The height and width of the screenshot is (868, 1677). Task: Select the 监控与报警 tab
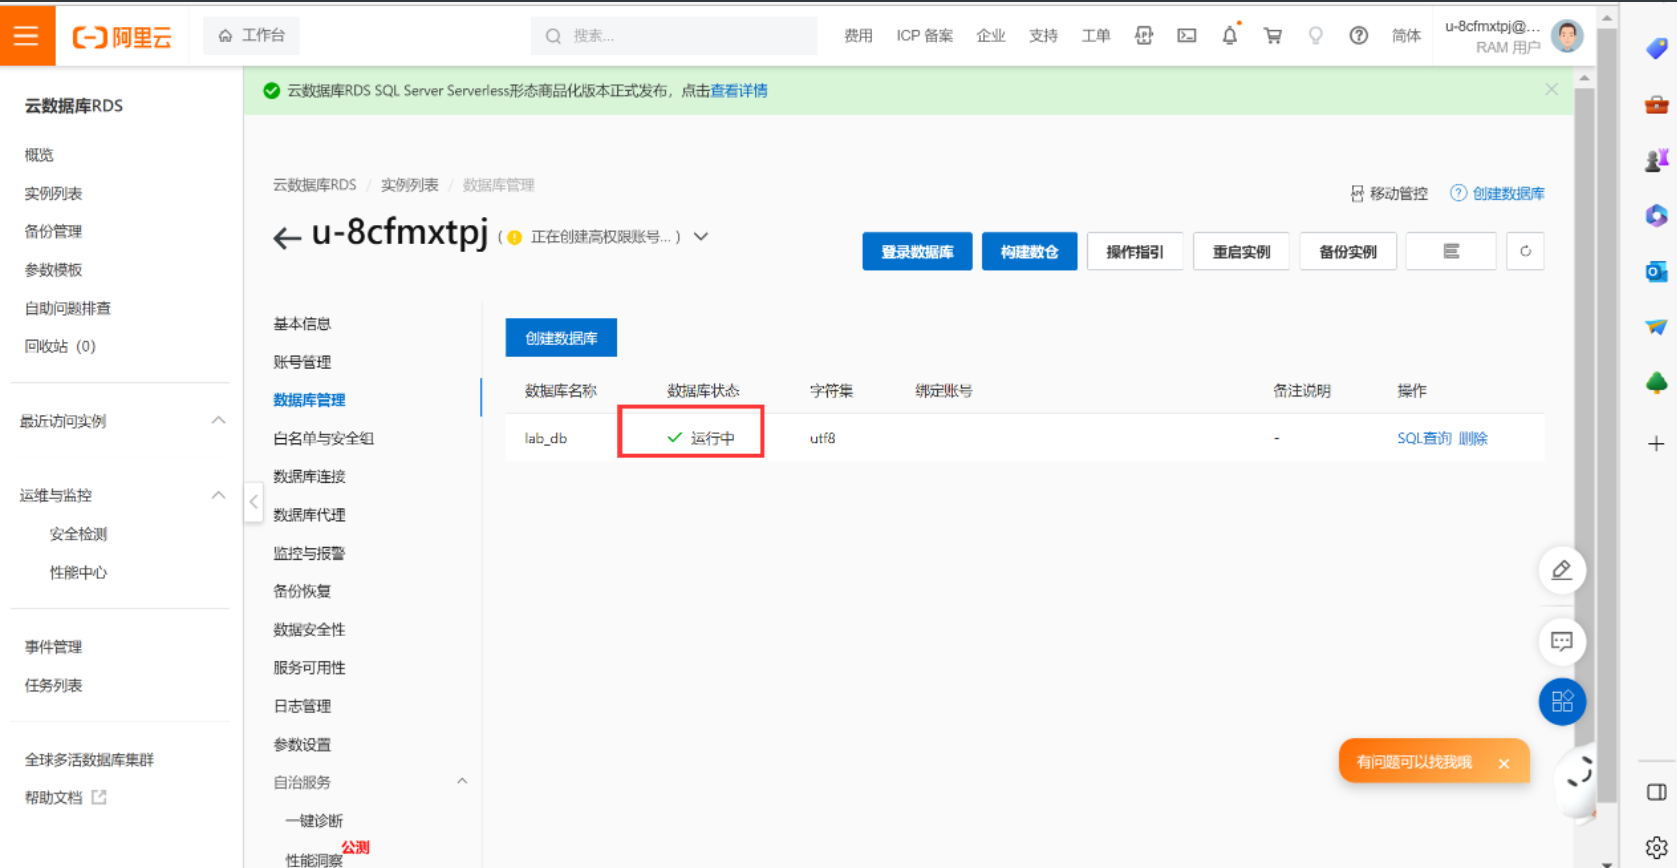(x=309, y=553)
